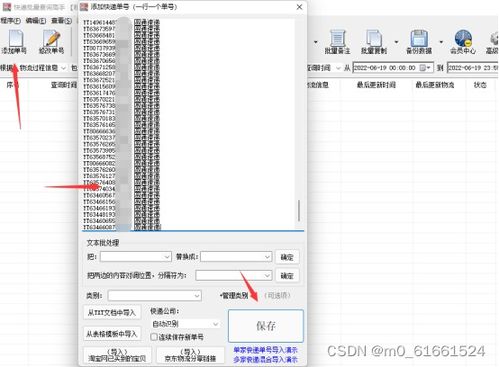
Task: Expand the 把 source text combo box
Action: pyautogui.click(x=167, y=257)
